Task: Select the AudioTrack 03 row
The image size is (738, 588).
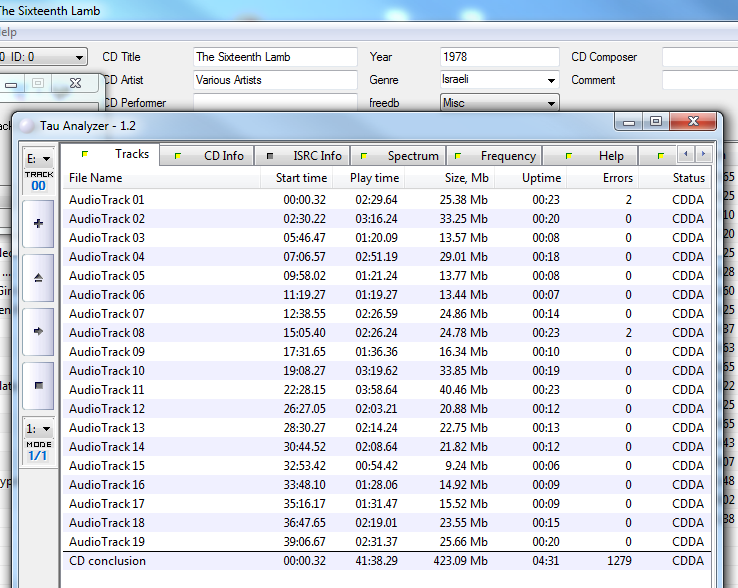Action: point(386,238)
